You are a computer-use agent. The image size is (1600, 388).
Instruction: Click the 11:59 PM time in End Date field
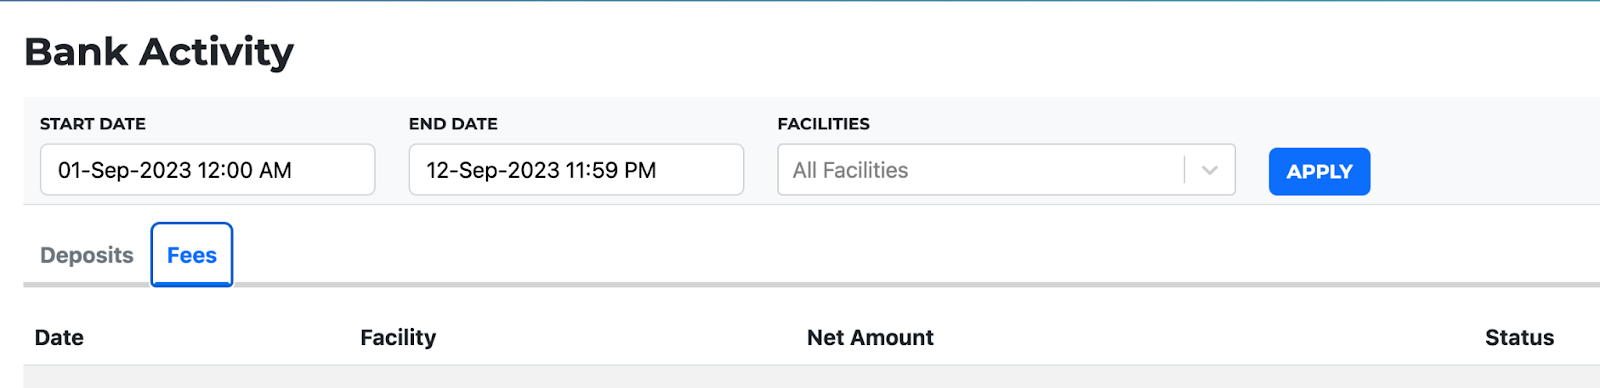pos(611,170)
